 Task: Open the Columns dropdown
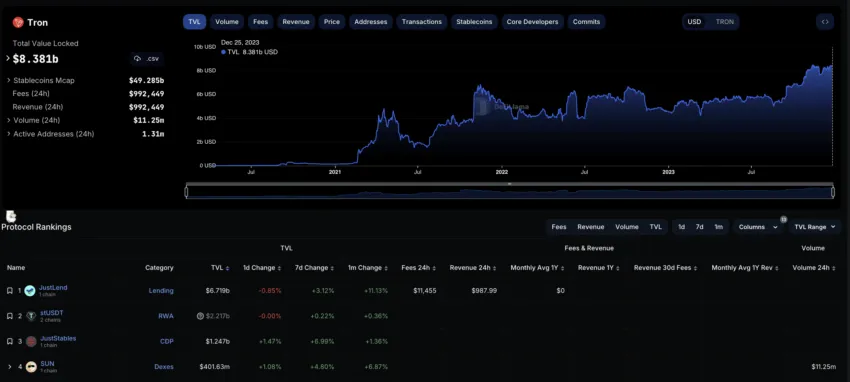[758, 227]
